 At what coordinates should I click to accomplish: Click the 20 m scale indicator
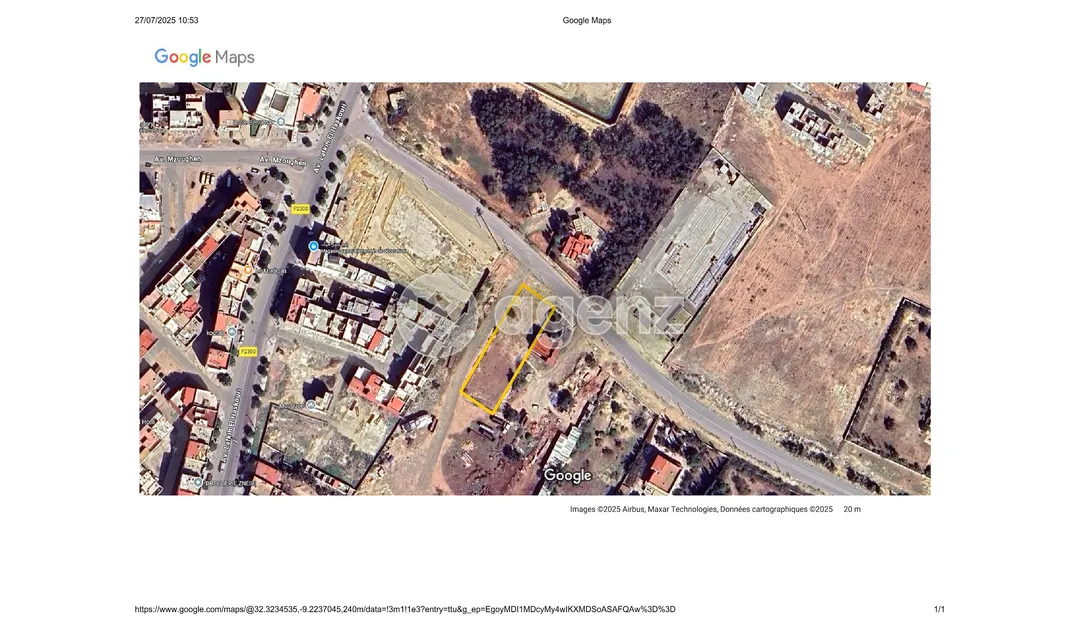click(850, 508)
